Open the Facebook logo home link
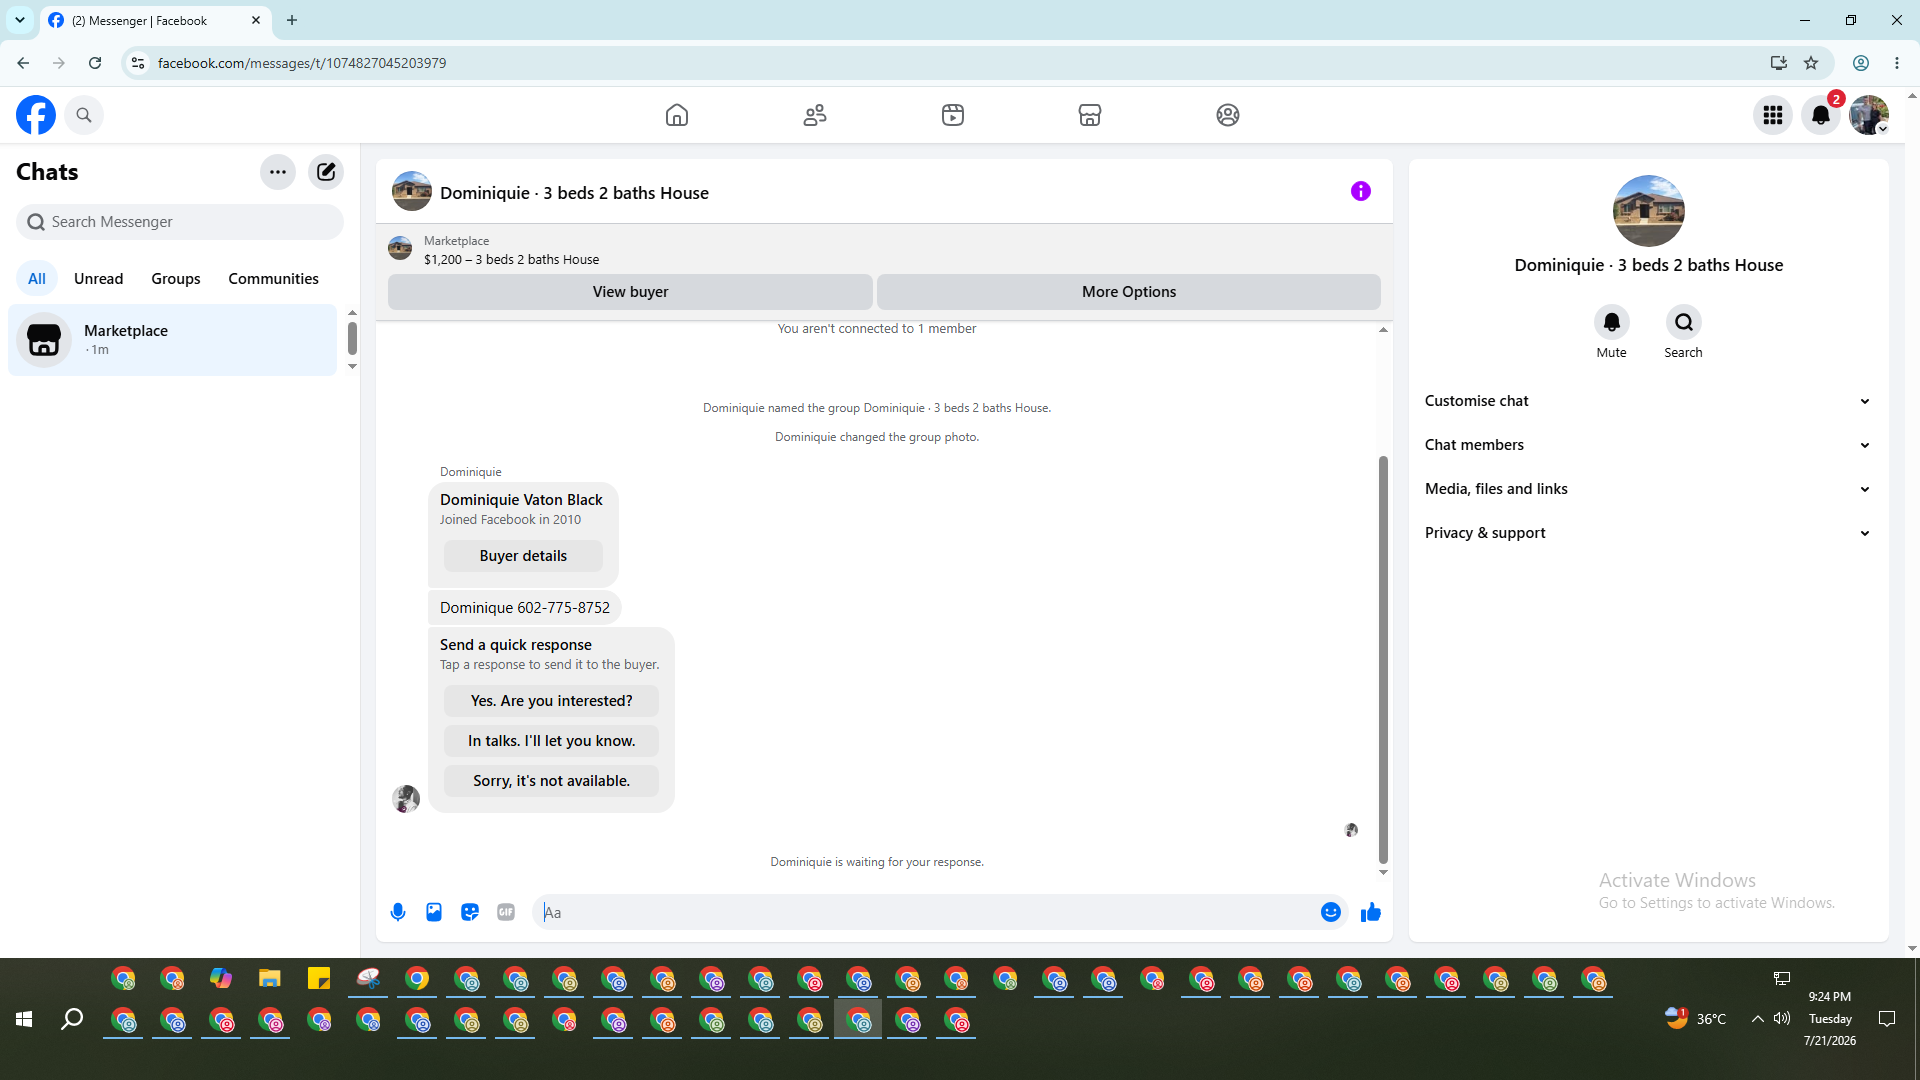This screenshot has height=1080, width=1920. pyautogui.click(x=36, y=115)
